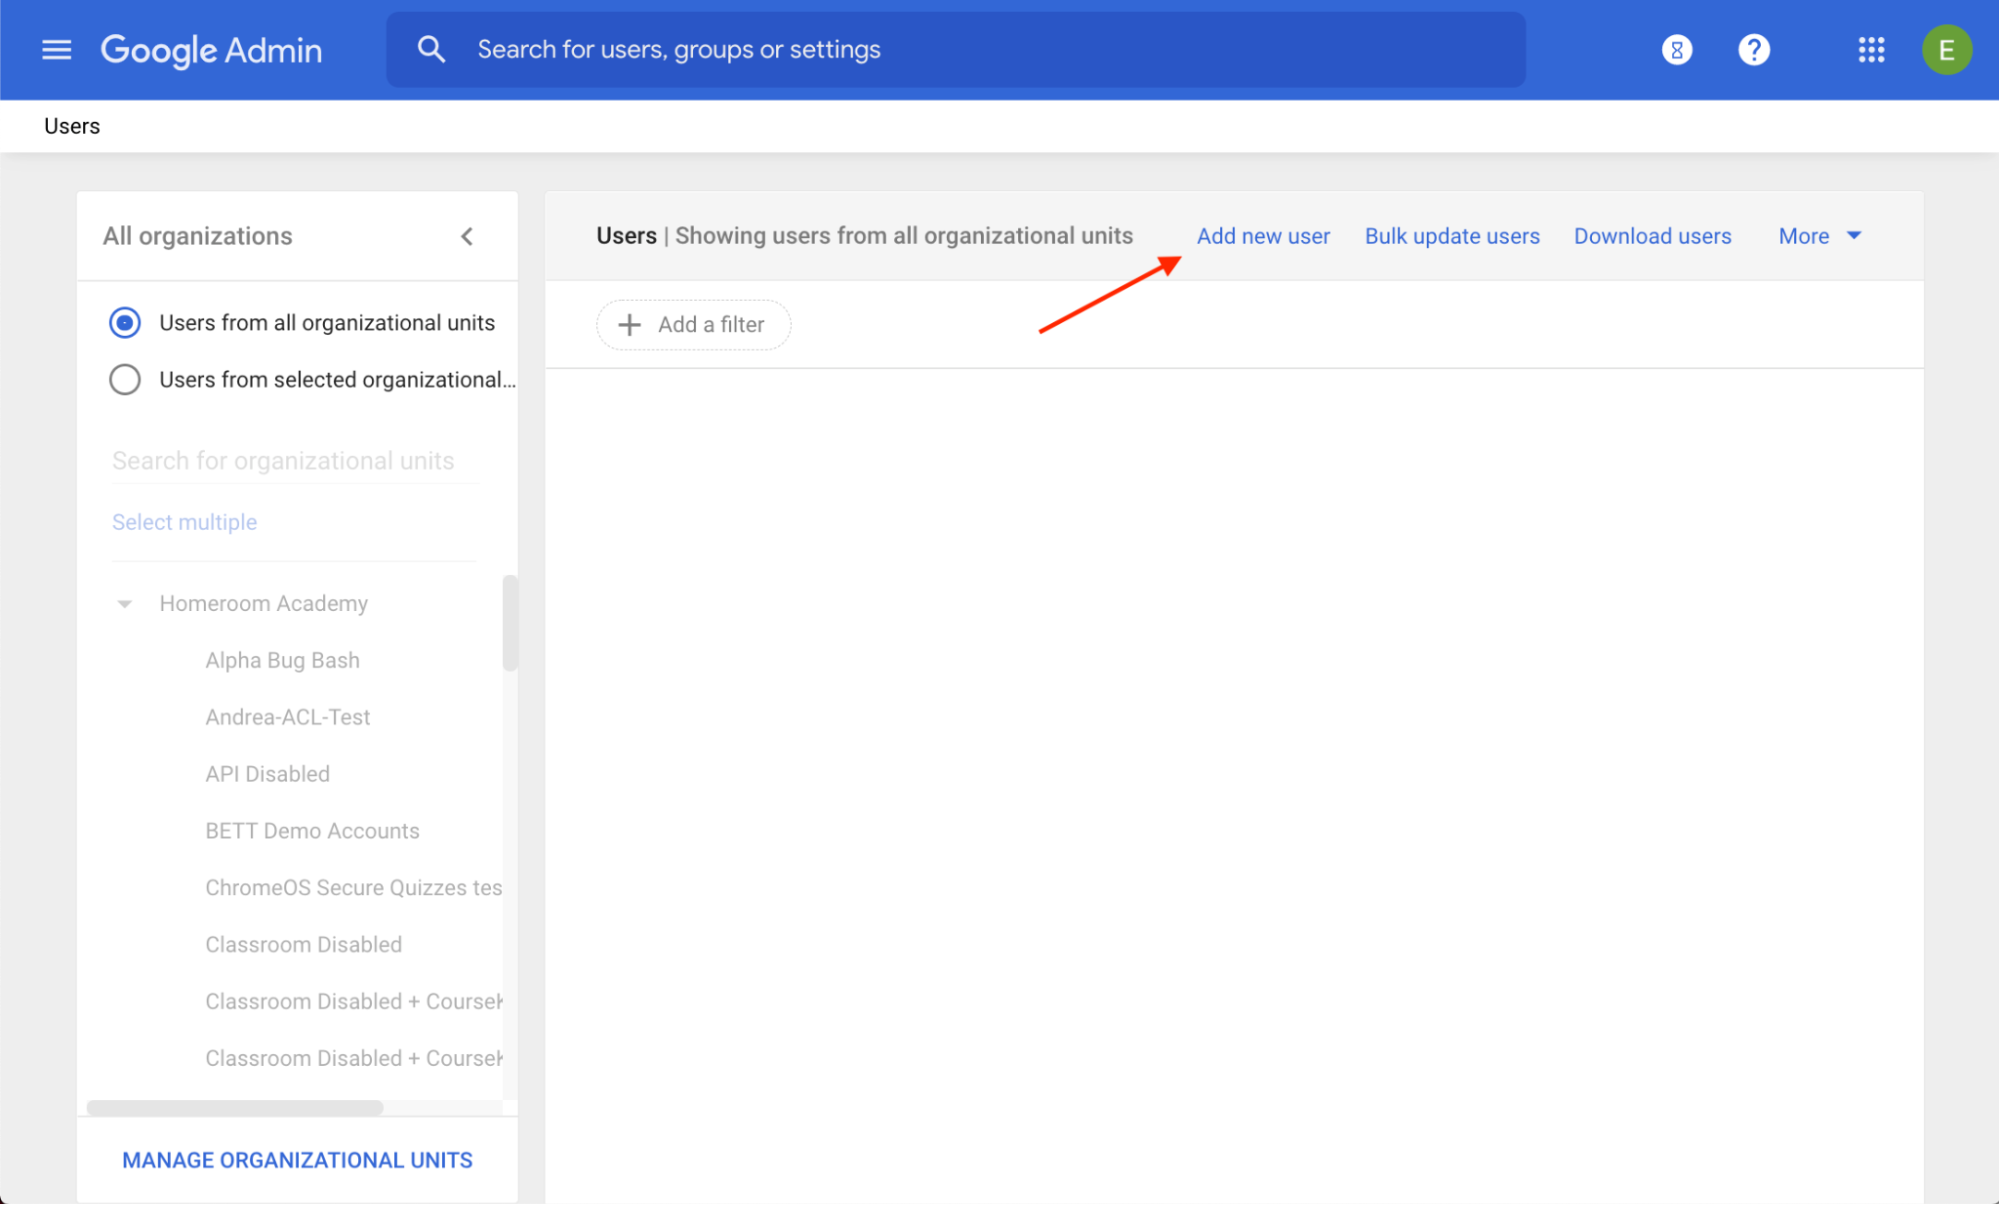
Task: Select Users from selected organizational units
Action: point(126,380)
